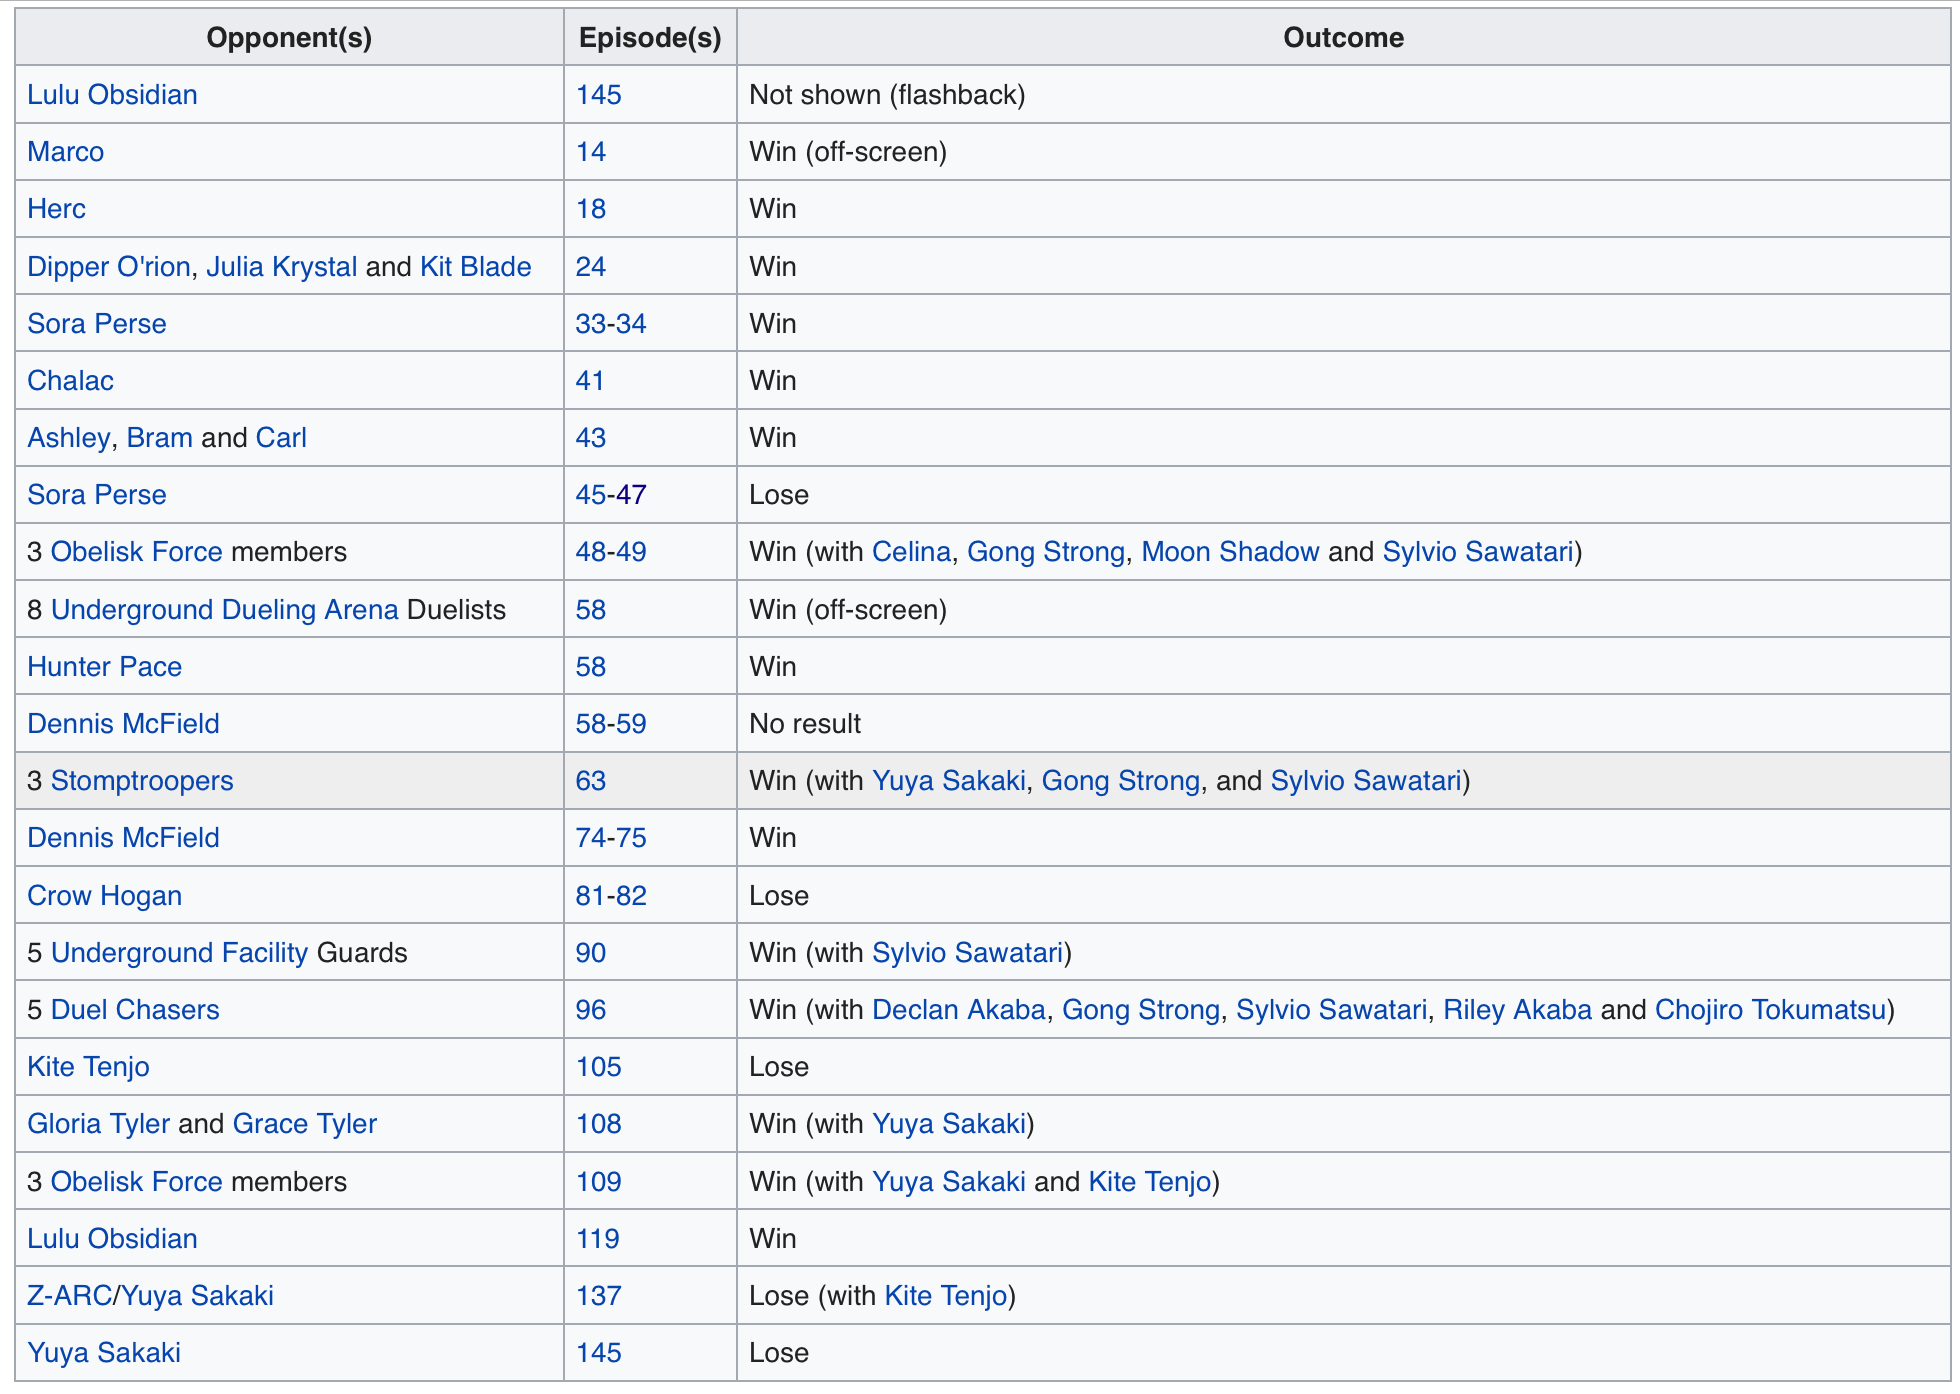Open the Underground Facility link
Image resolution: width=1960 pixels, height=1394 pixels.
pos(179,953)
